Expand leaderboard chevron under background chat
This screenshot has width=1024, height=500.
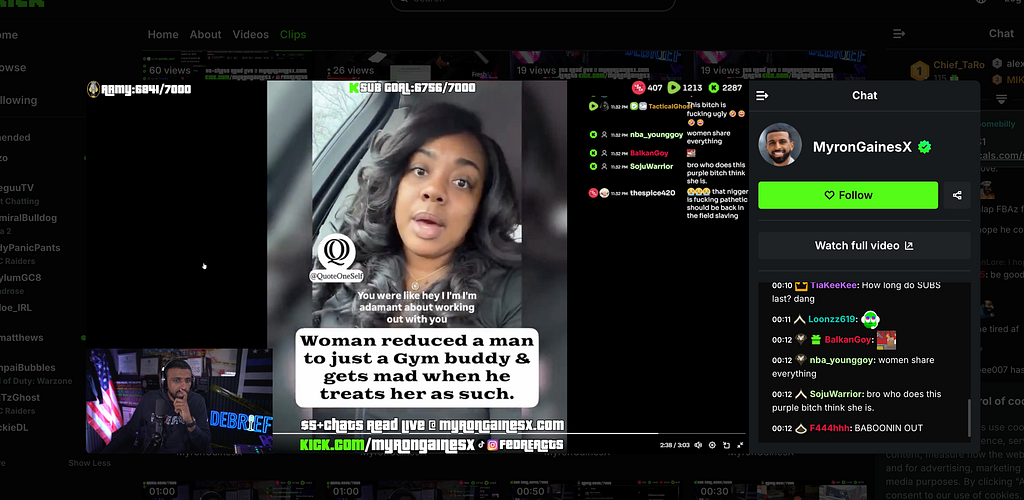click(1001, 99)
